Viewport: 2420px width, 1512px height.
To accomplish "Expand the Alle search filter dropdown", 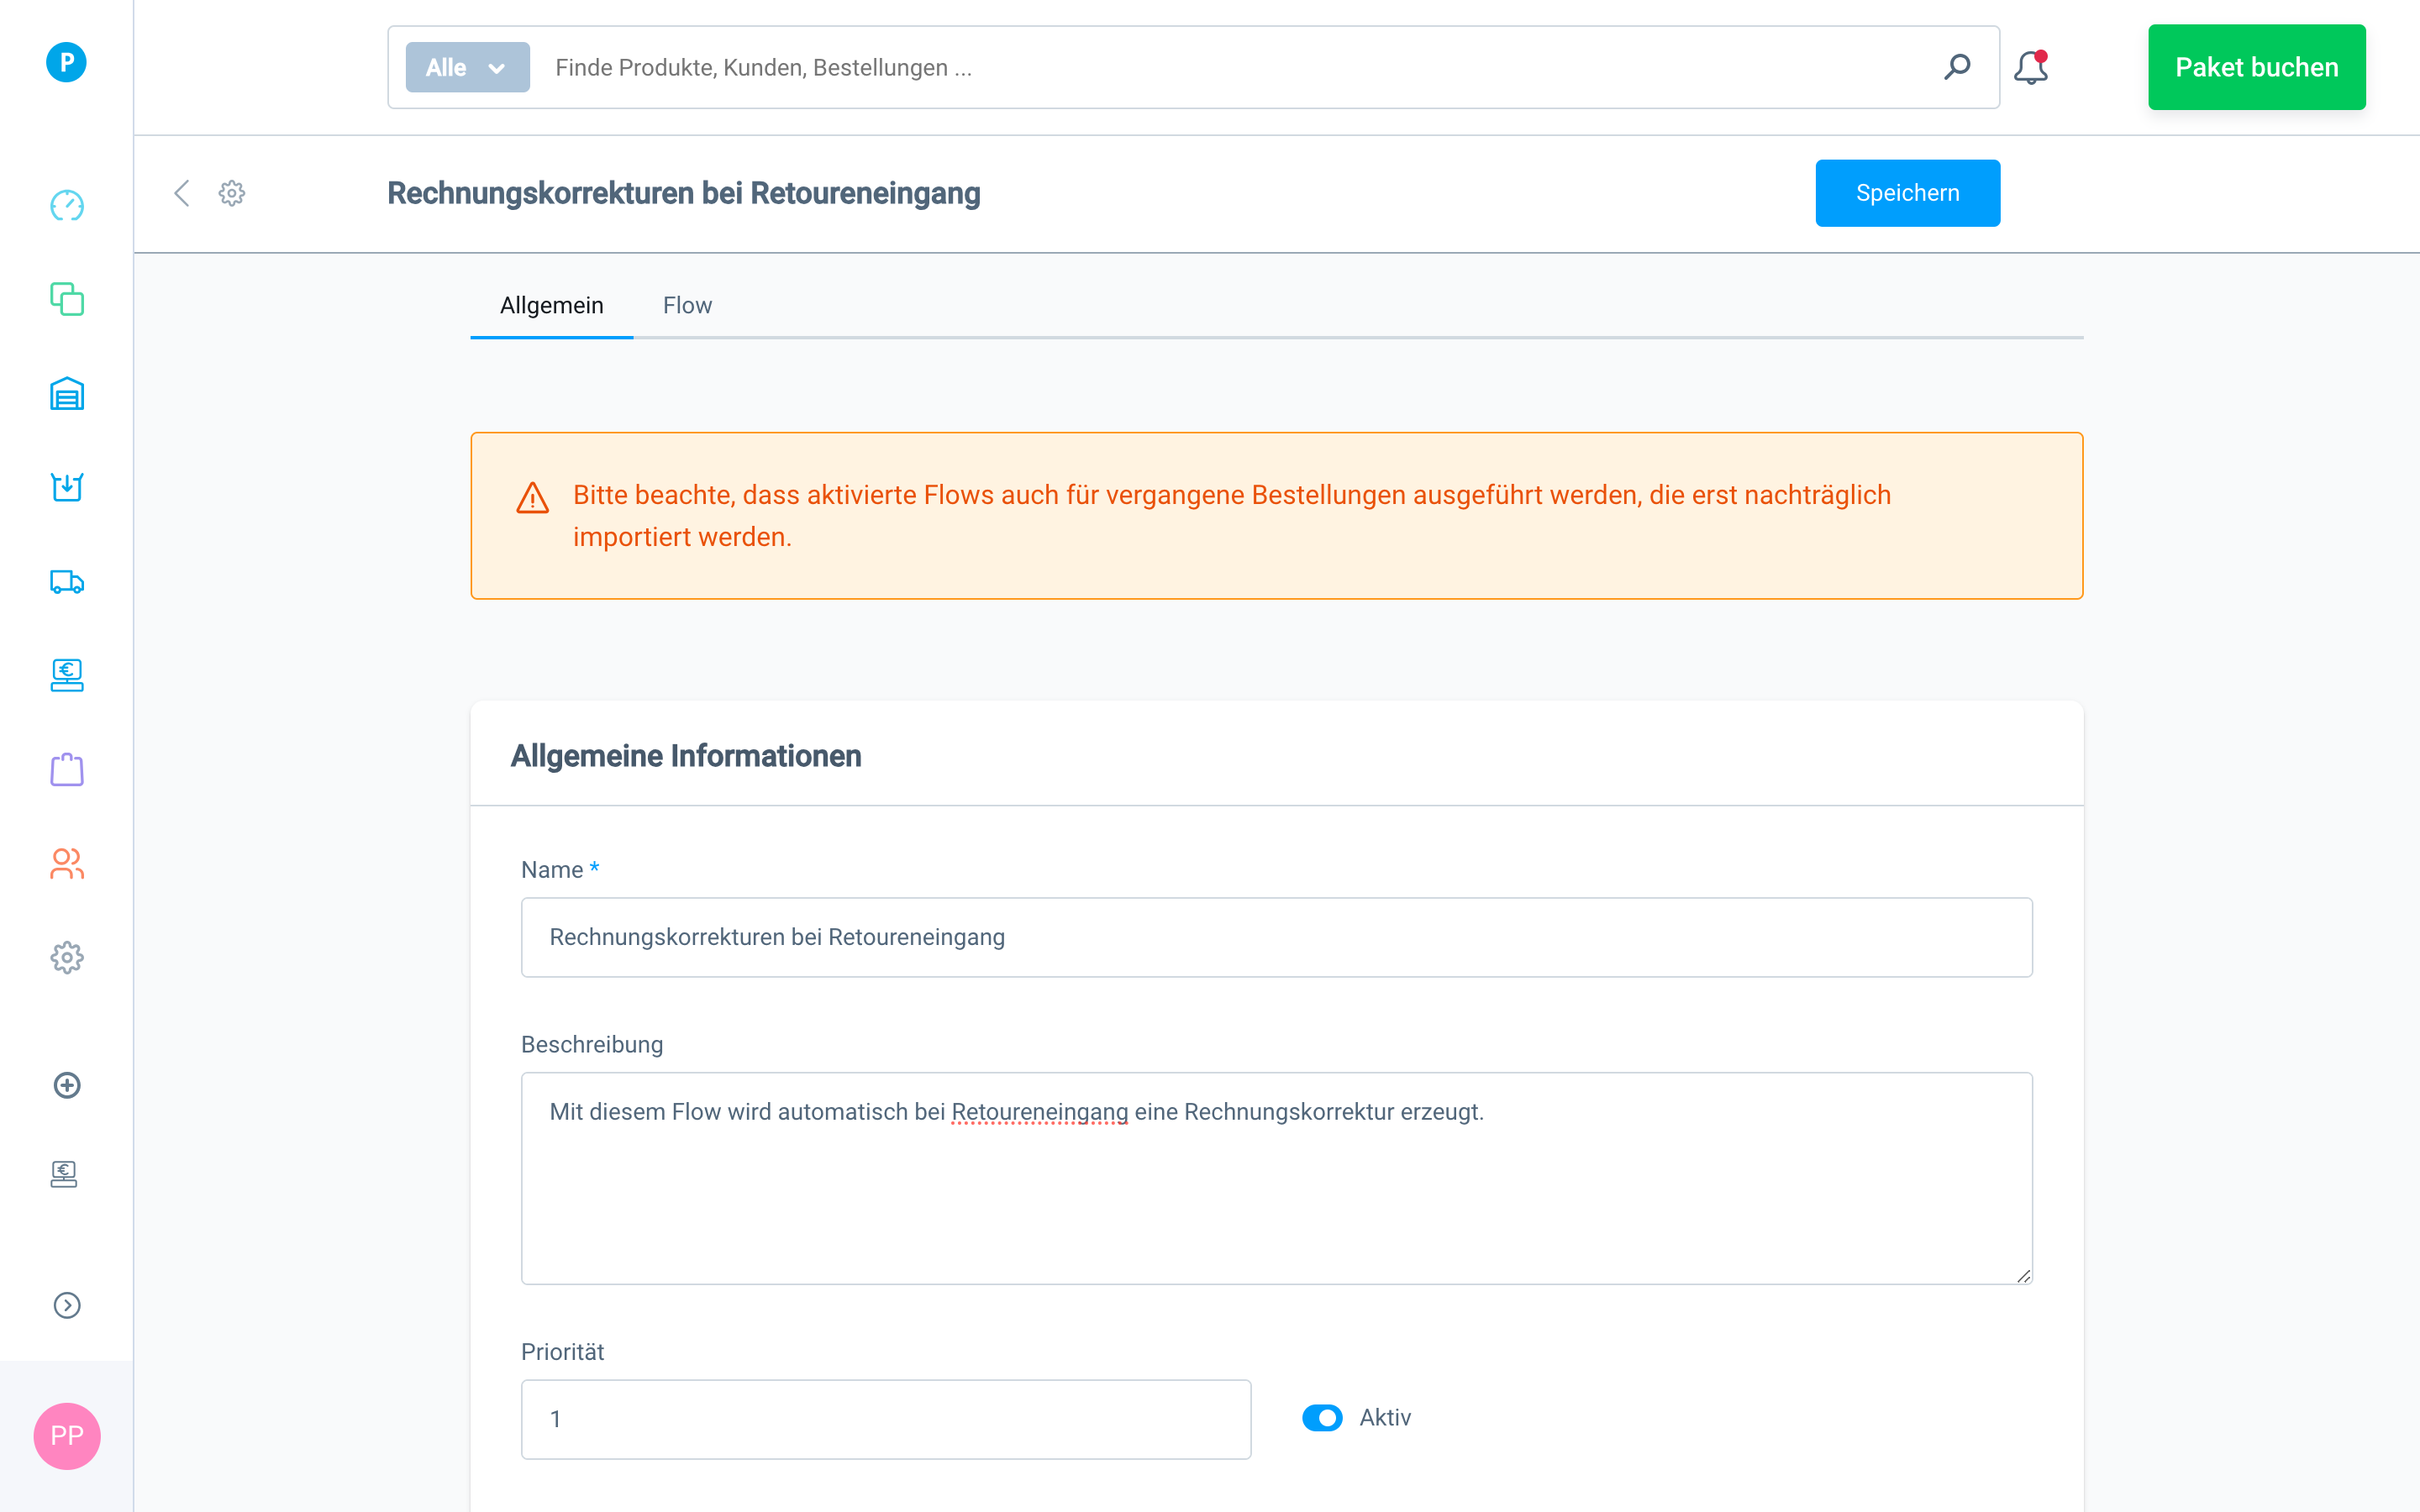I will coord(467,67).
